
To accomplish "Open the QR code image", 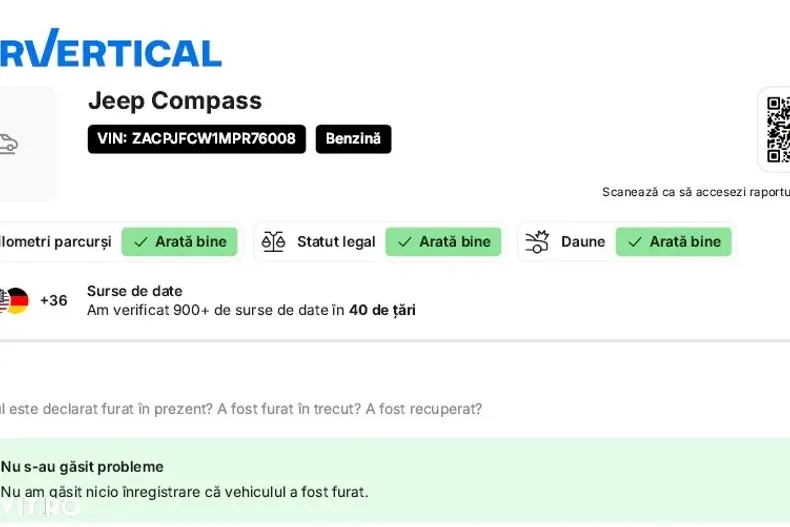I will point(778,130).
